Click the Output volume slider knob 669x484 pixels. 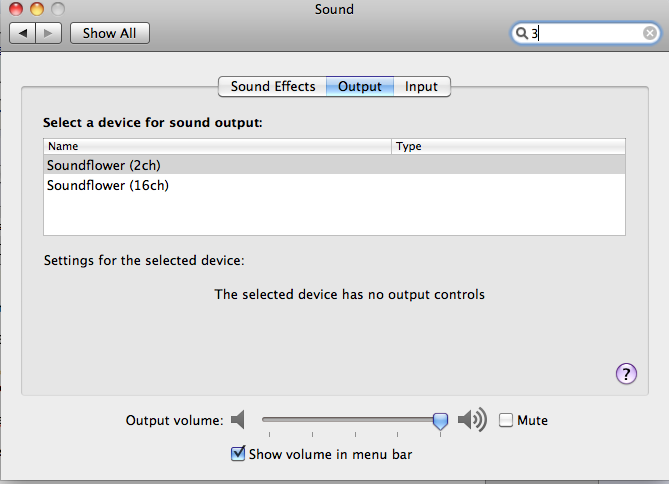[x=440, y=422]
